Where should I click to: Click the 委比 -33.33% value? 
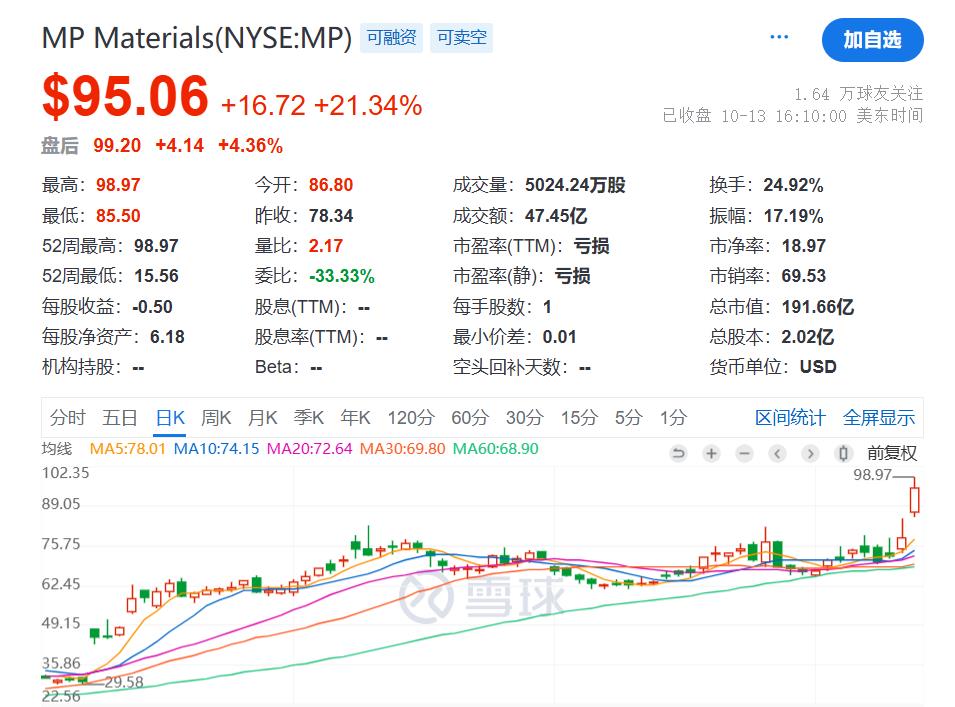point(341,276)
